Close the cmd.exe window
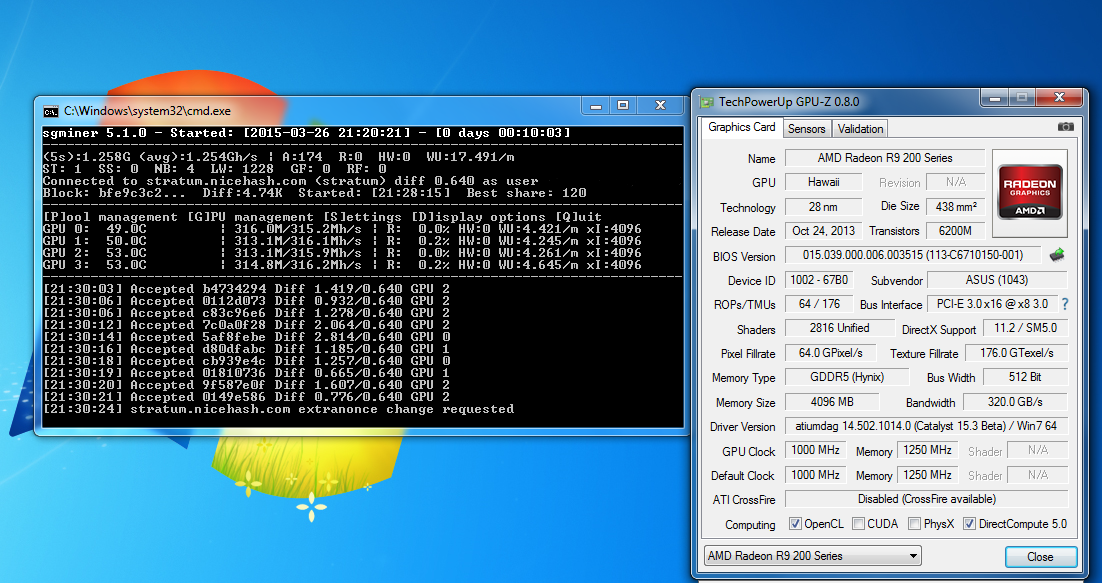This screenshot has height=583, width=1102. point(660,105)
